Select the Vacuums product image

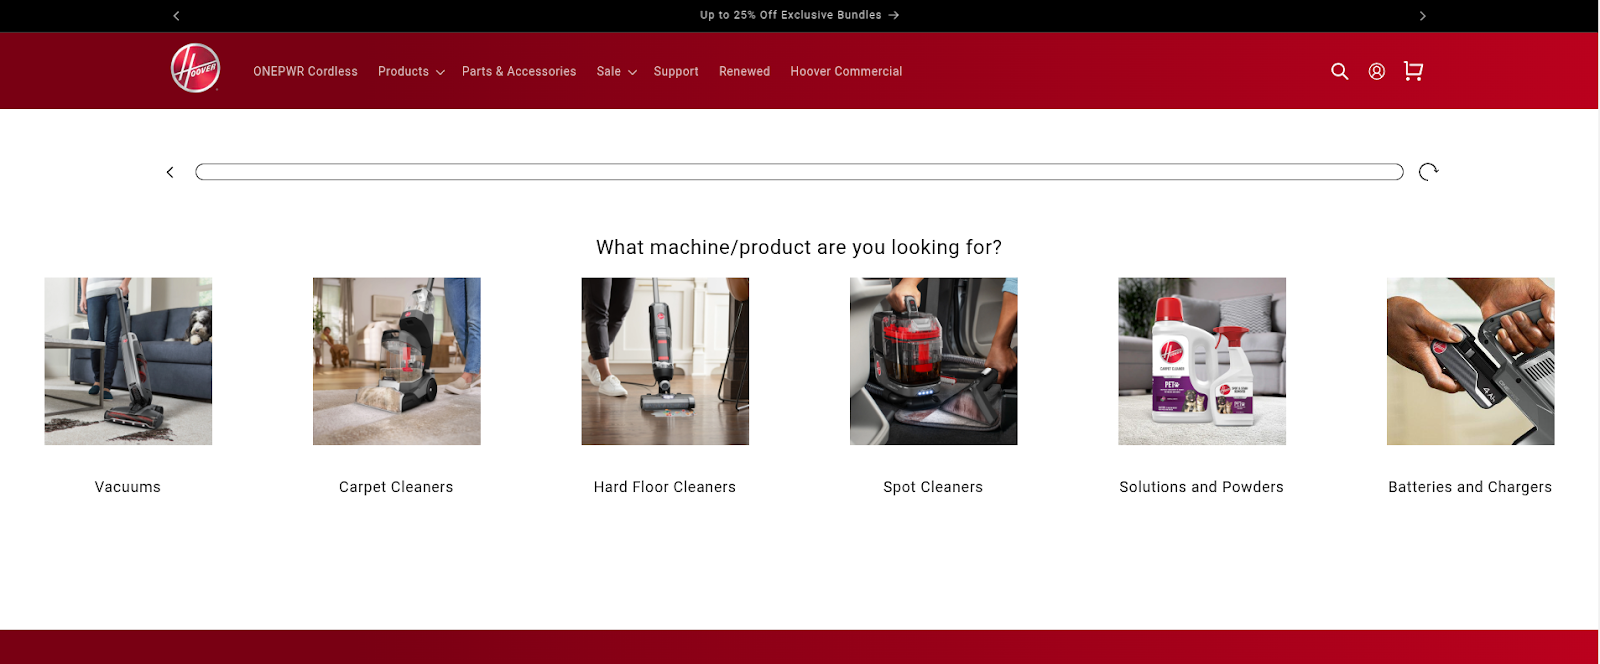[x=128, y=361]
